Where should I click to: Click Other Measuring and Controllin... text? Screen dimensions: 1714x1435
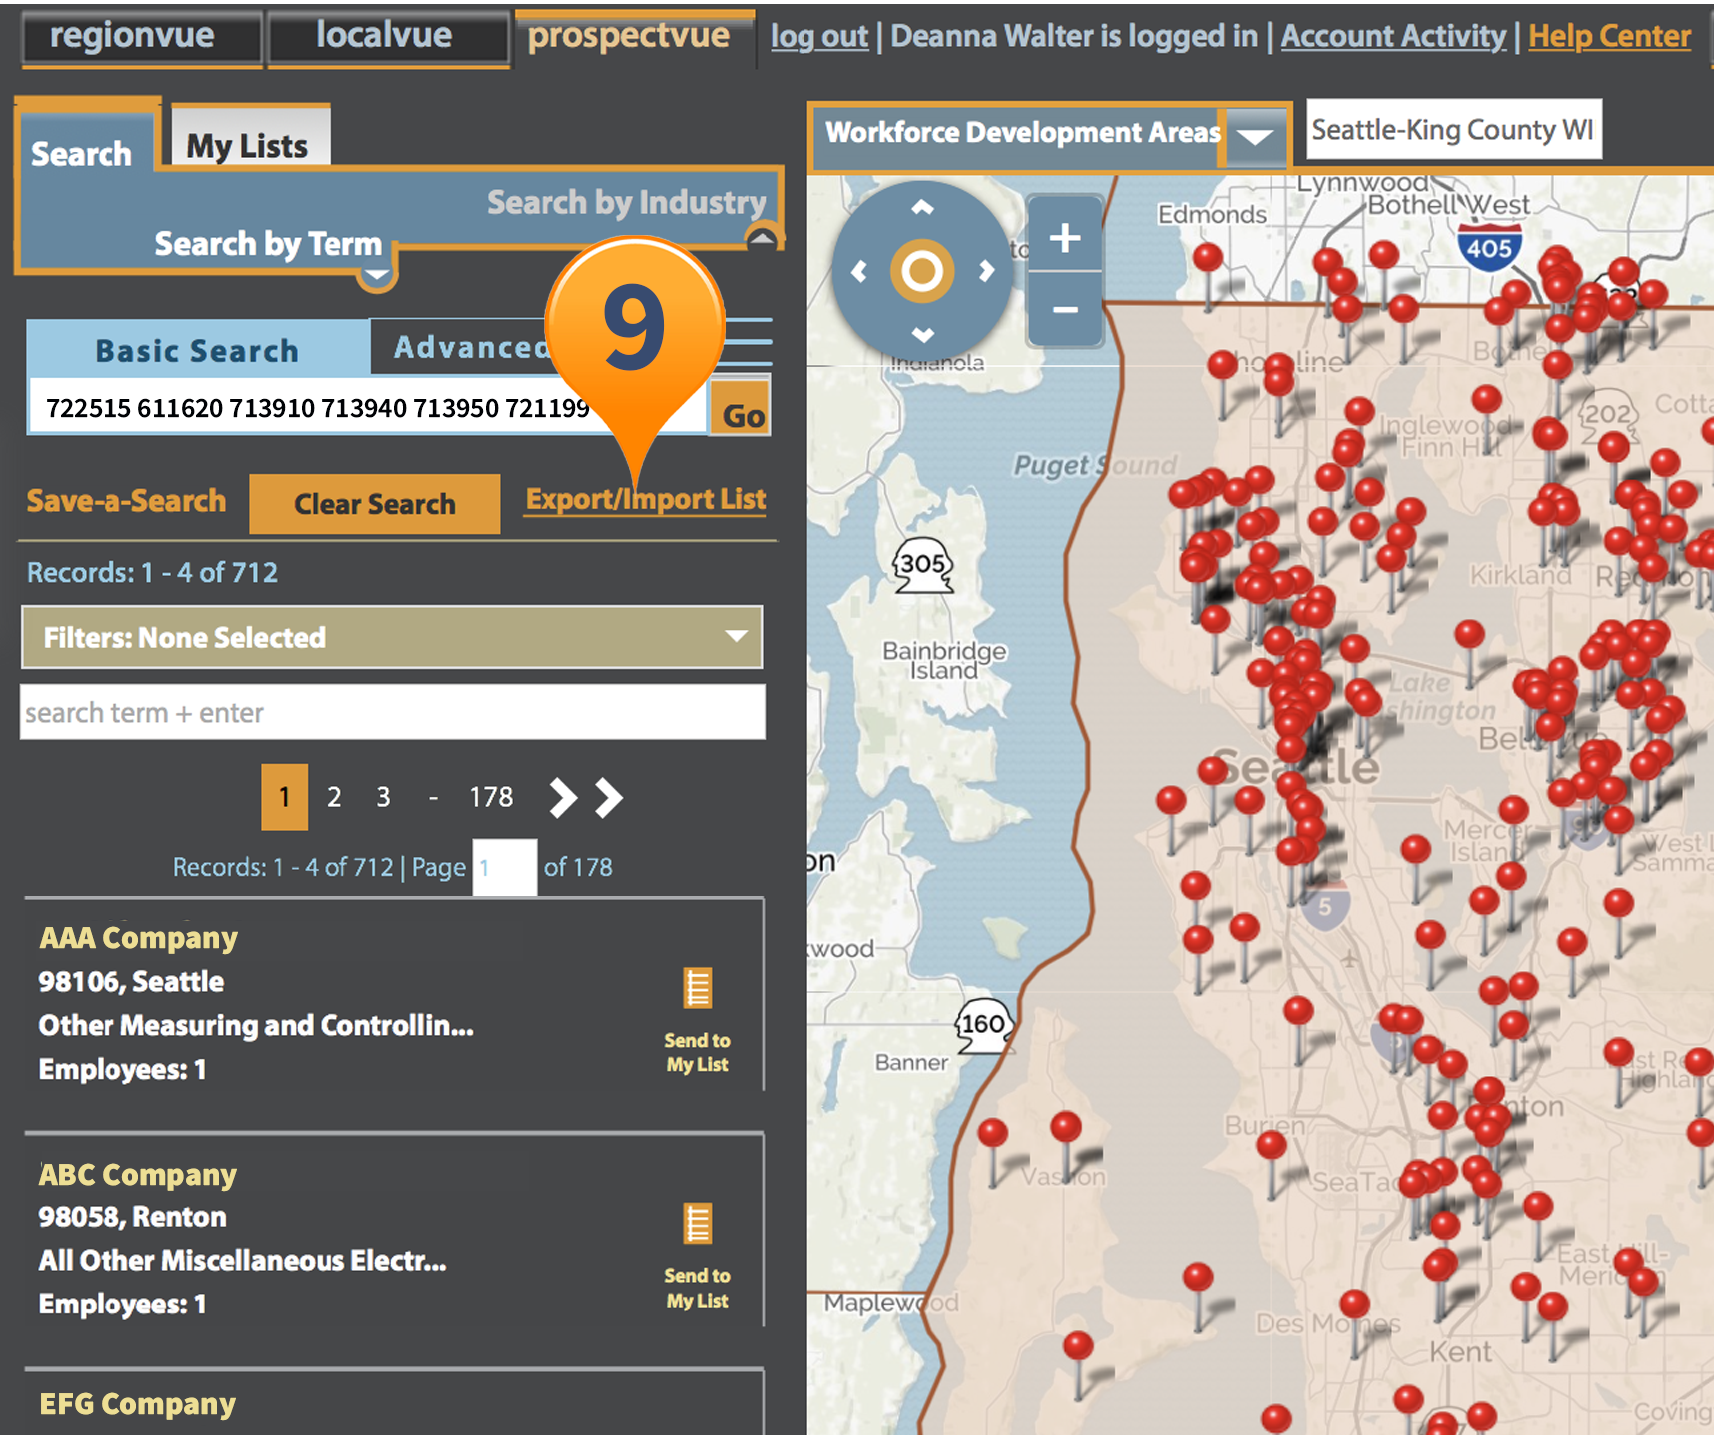tap(256, 1025)
